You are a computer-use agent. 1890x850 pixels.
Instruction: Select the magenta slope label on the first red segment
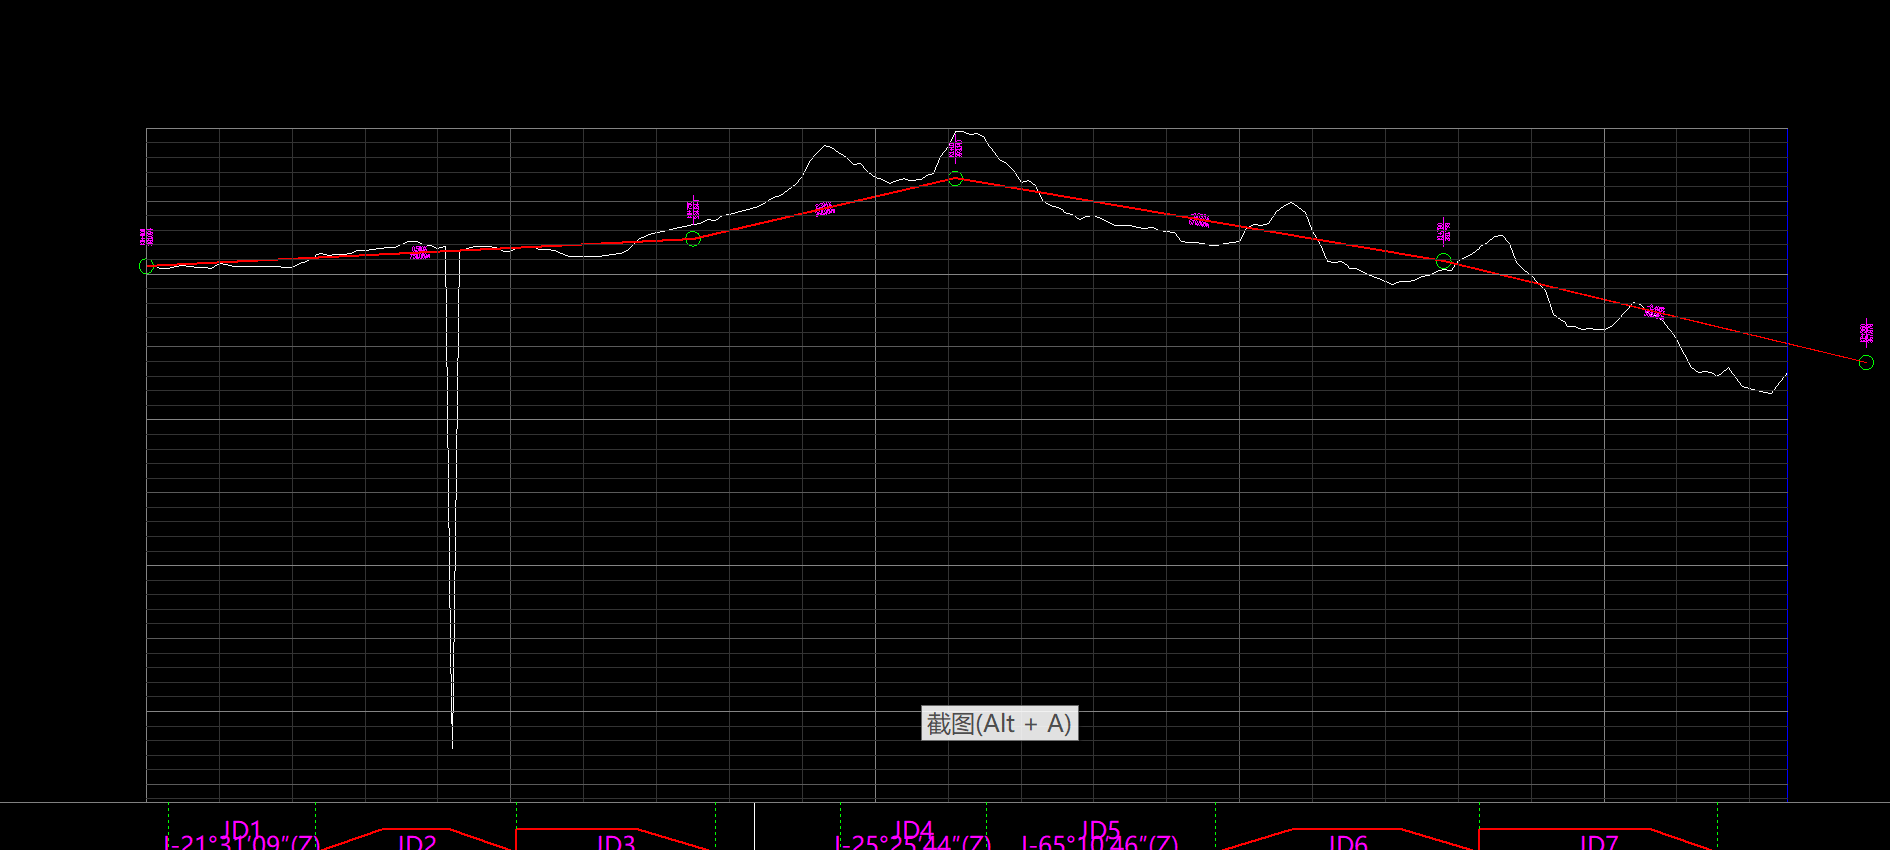420,252
